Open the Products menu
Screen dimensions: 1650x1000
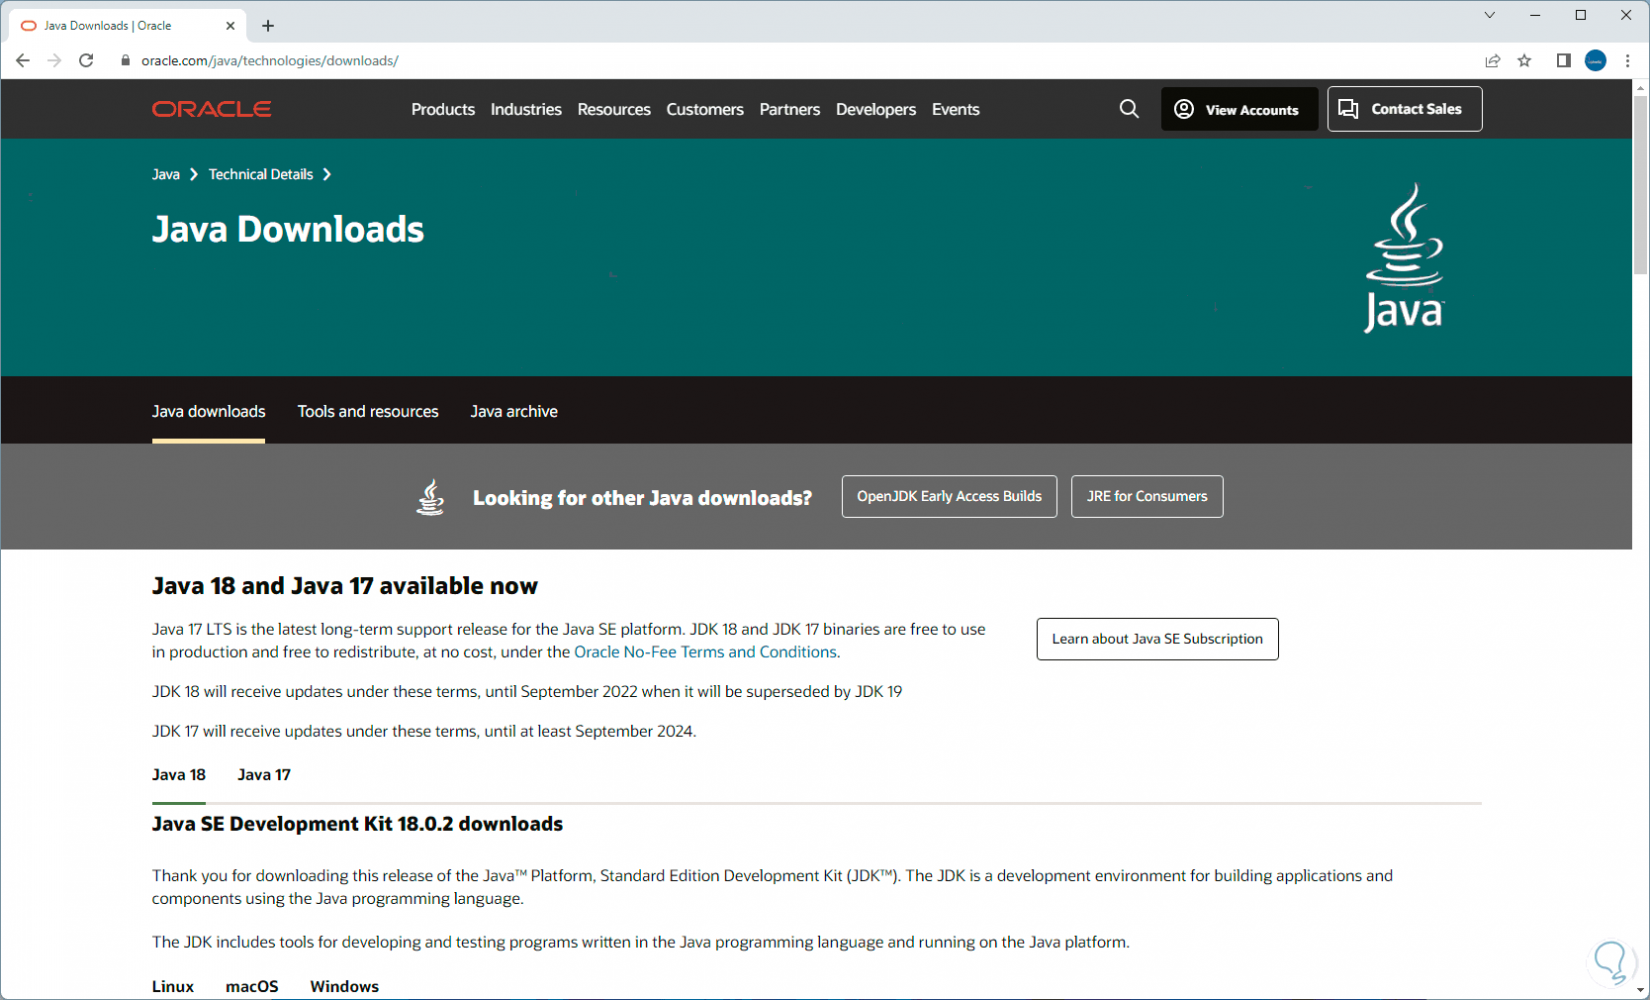443,109
